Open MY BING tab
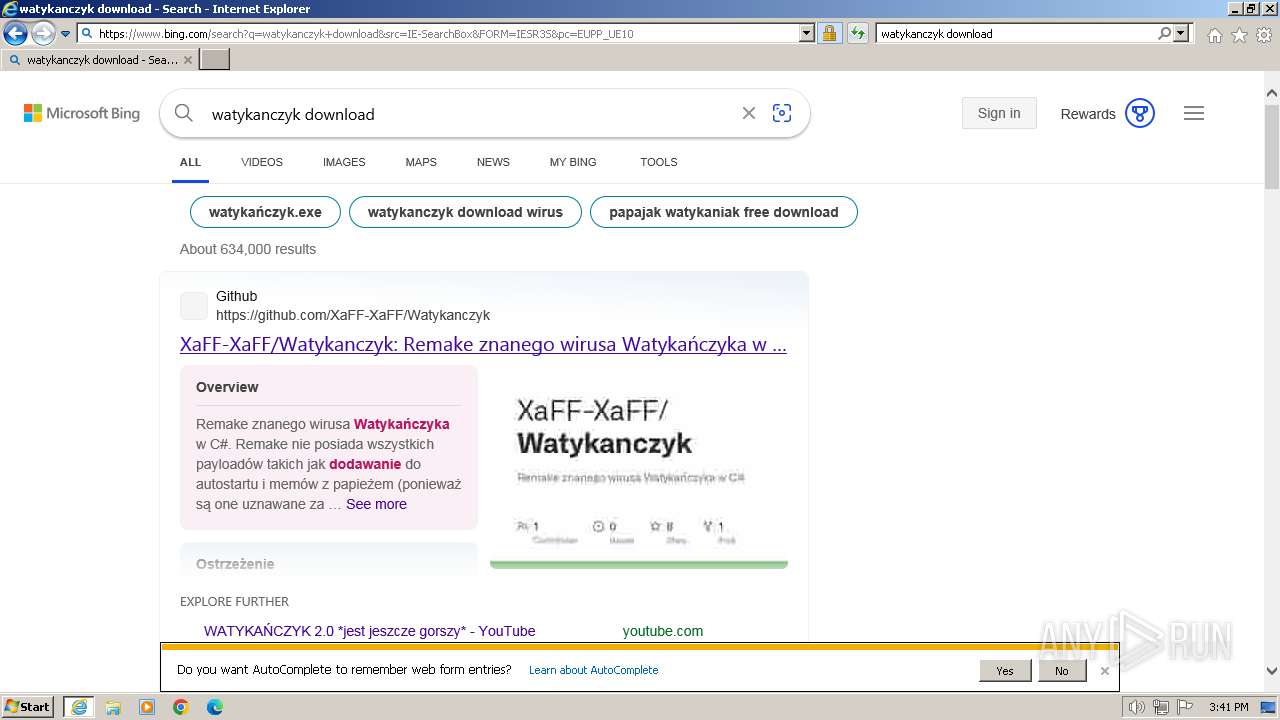Viewport: 1280px width, 720px height. coord(573,162)
